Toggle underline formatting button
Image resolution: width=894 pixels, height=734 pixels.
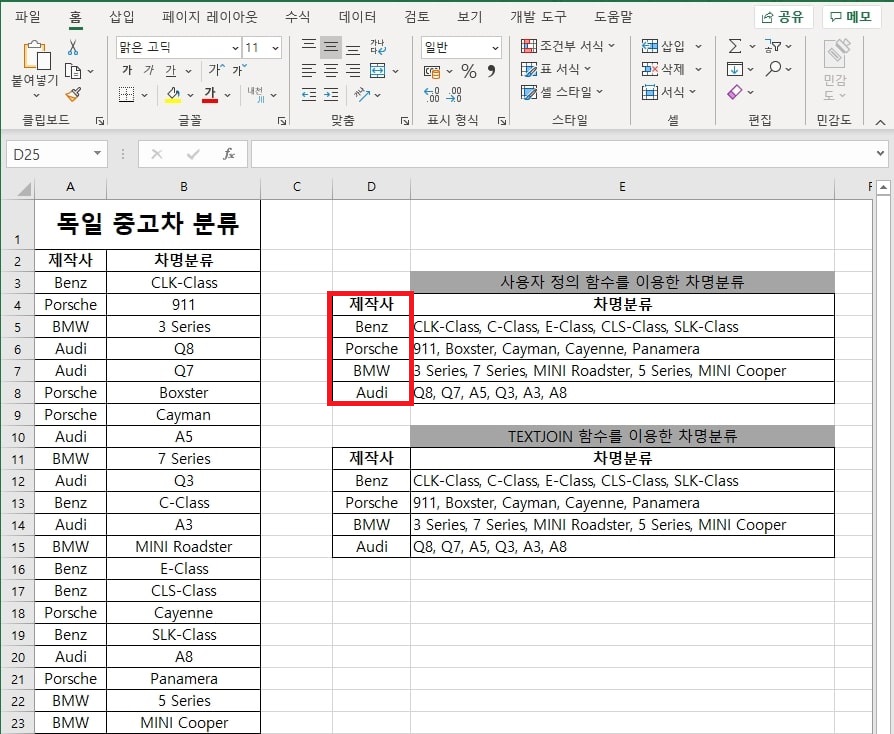(x=170, y=71)
